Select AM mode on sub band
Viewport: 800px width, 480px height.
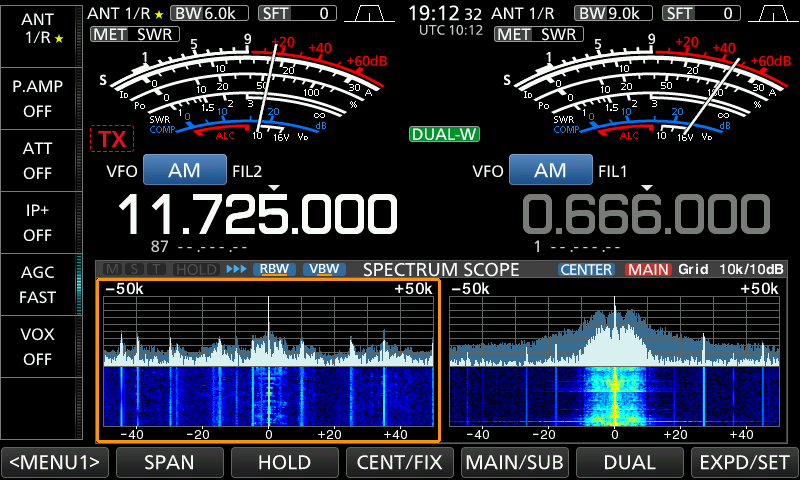click(551, 170)
